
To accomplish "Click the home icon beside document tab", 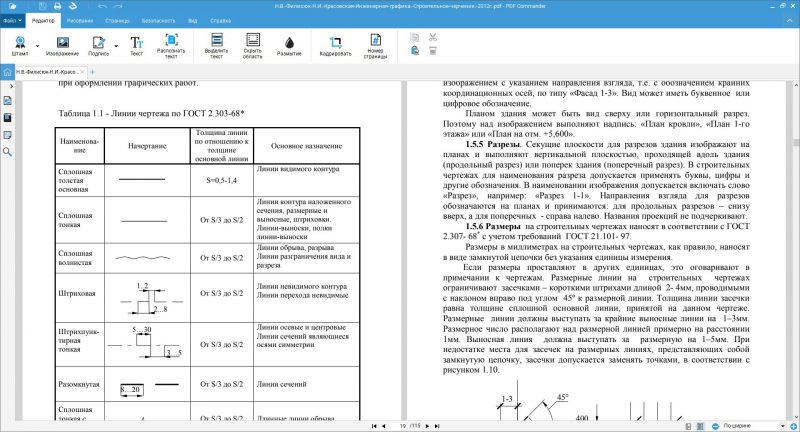I will coord(7,72).
